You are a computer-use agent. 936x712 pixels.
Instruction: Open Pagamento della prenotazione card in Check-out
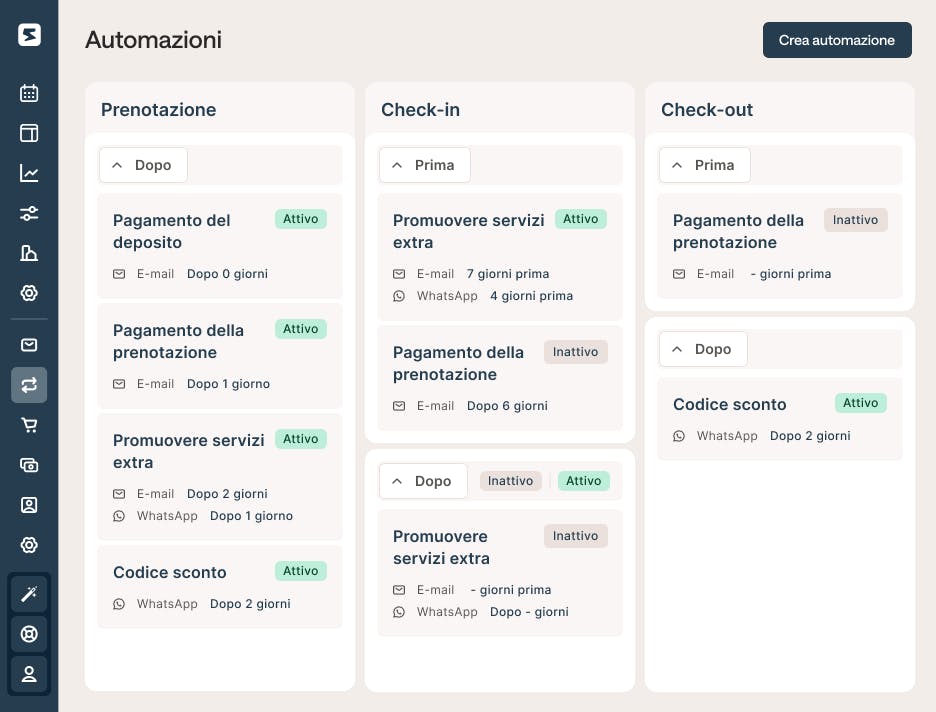[780, 246]
